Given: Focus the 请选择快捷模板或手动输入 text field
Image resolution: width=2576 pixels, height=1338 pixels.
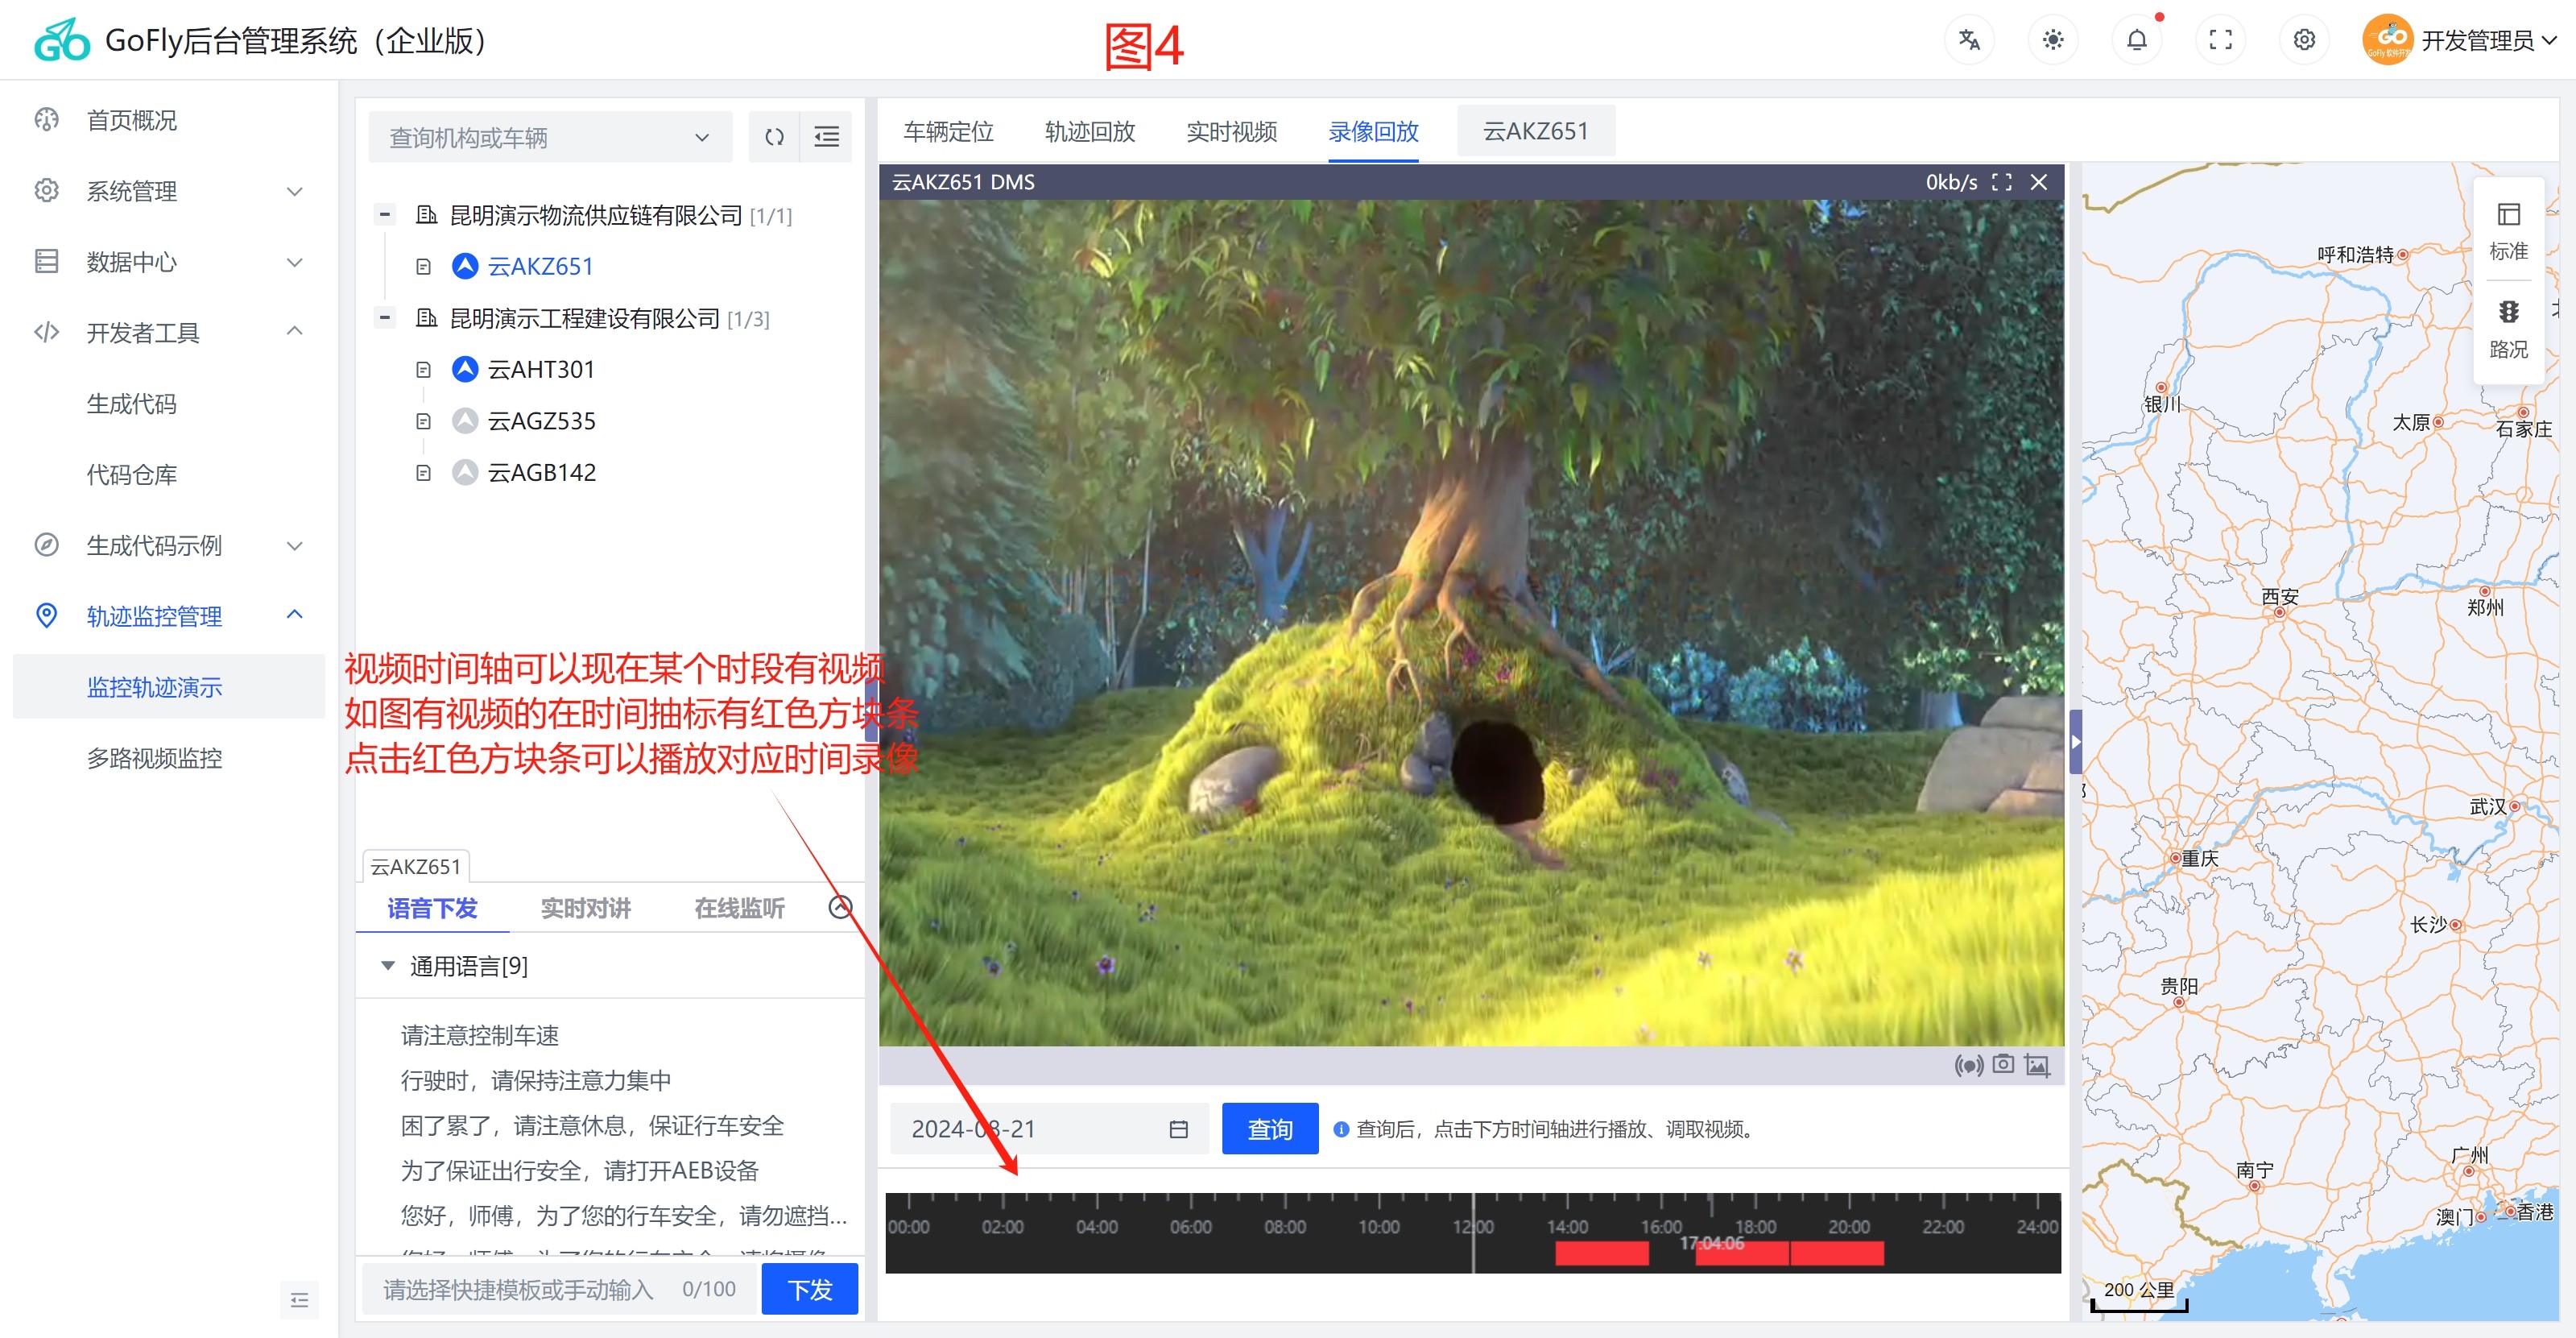Looking at the screenshot, I should pyautogui.click(x=560, y=1289).
